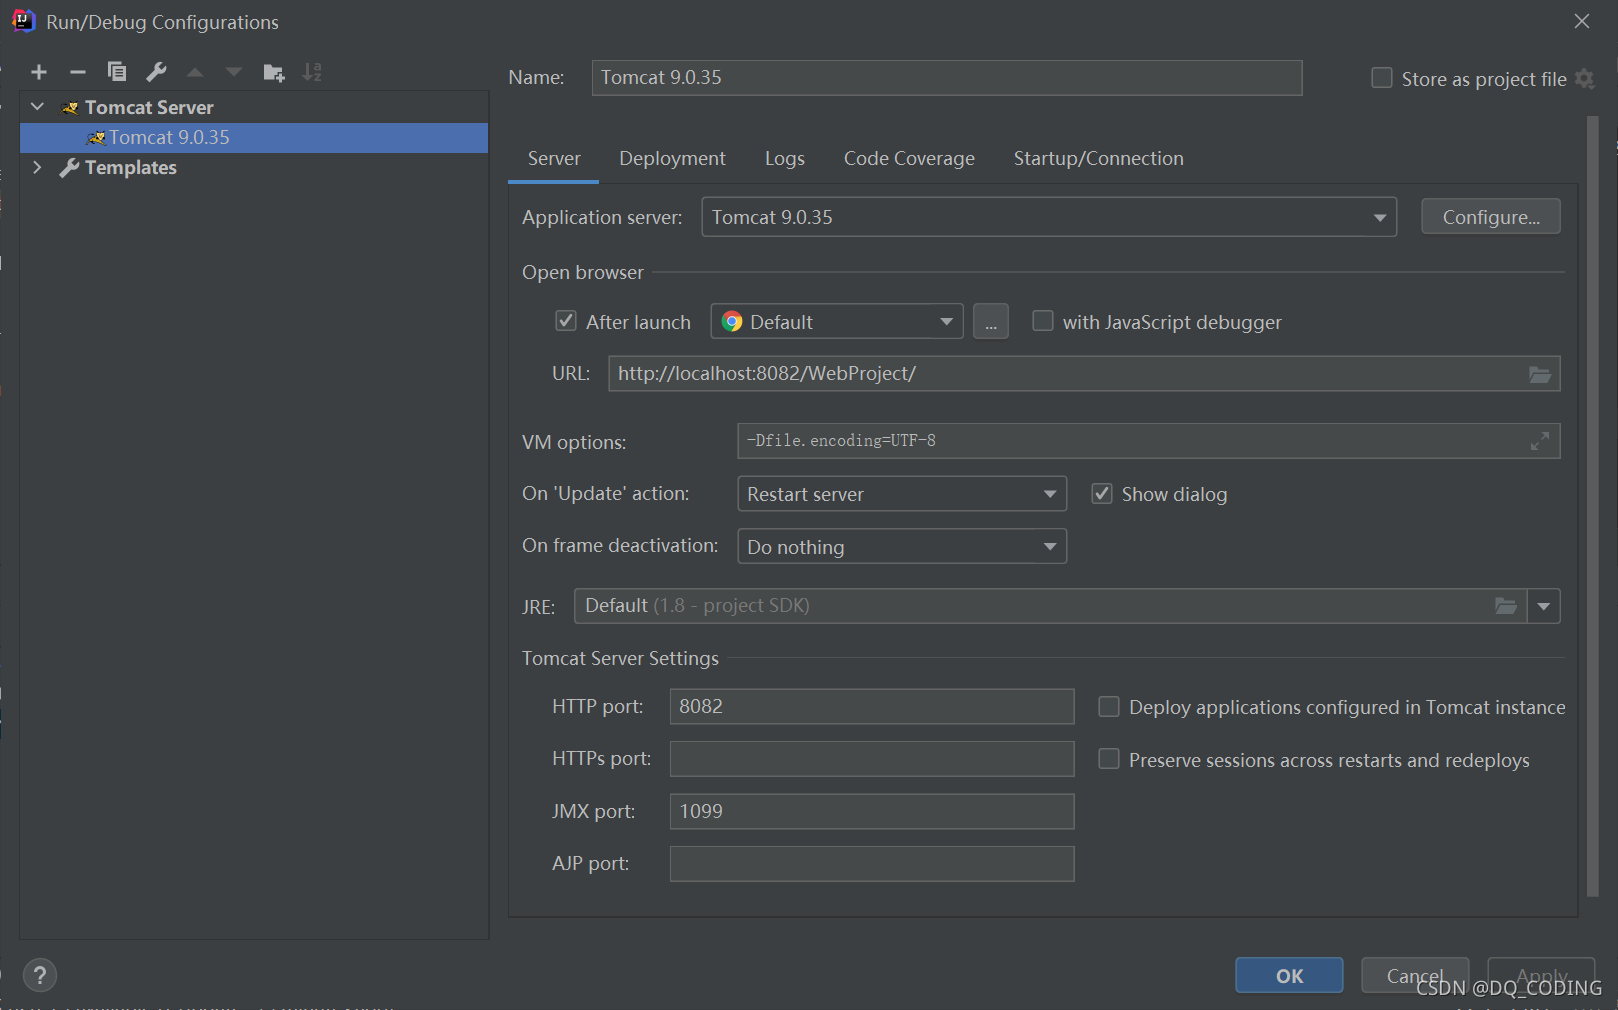This screenshot has height=1010, width=1618.
Task: Open Application server dropdown
Action: pos(1049,217)
